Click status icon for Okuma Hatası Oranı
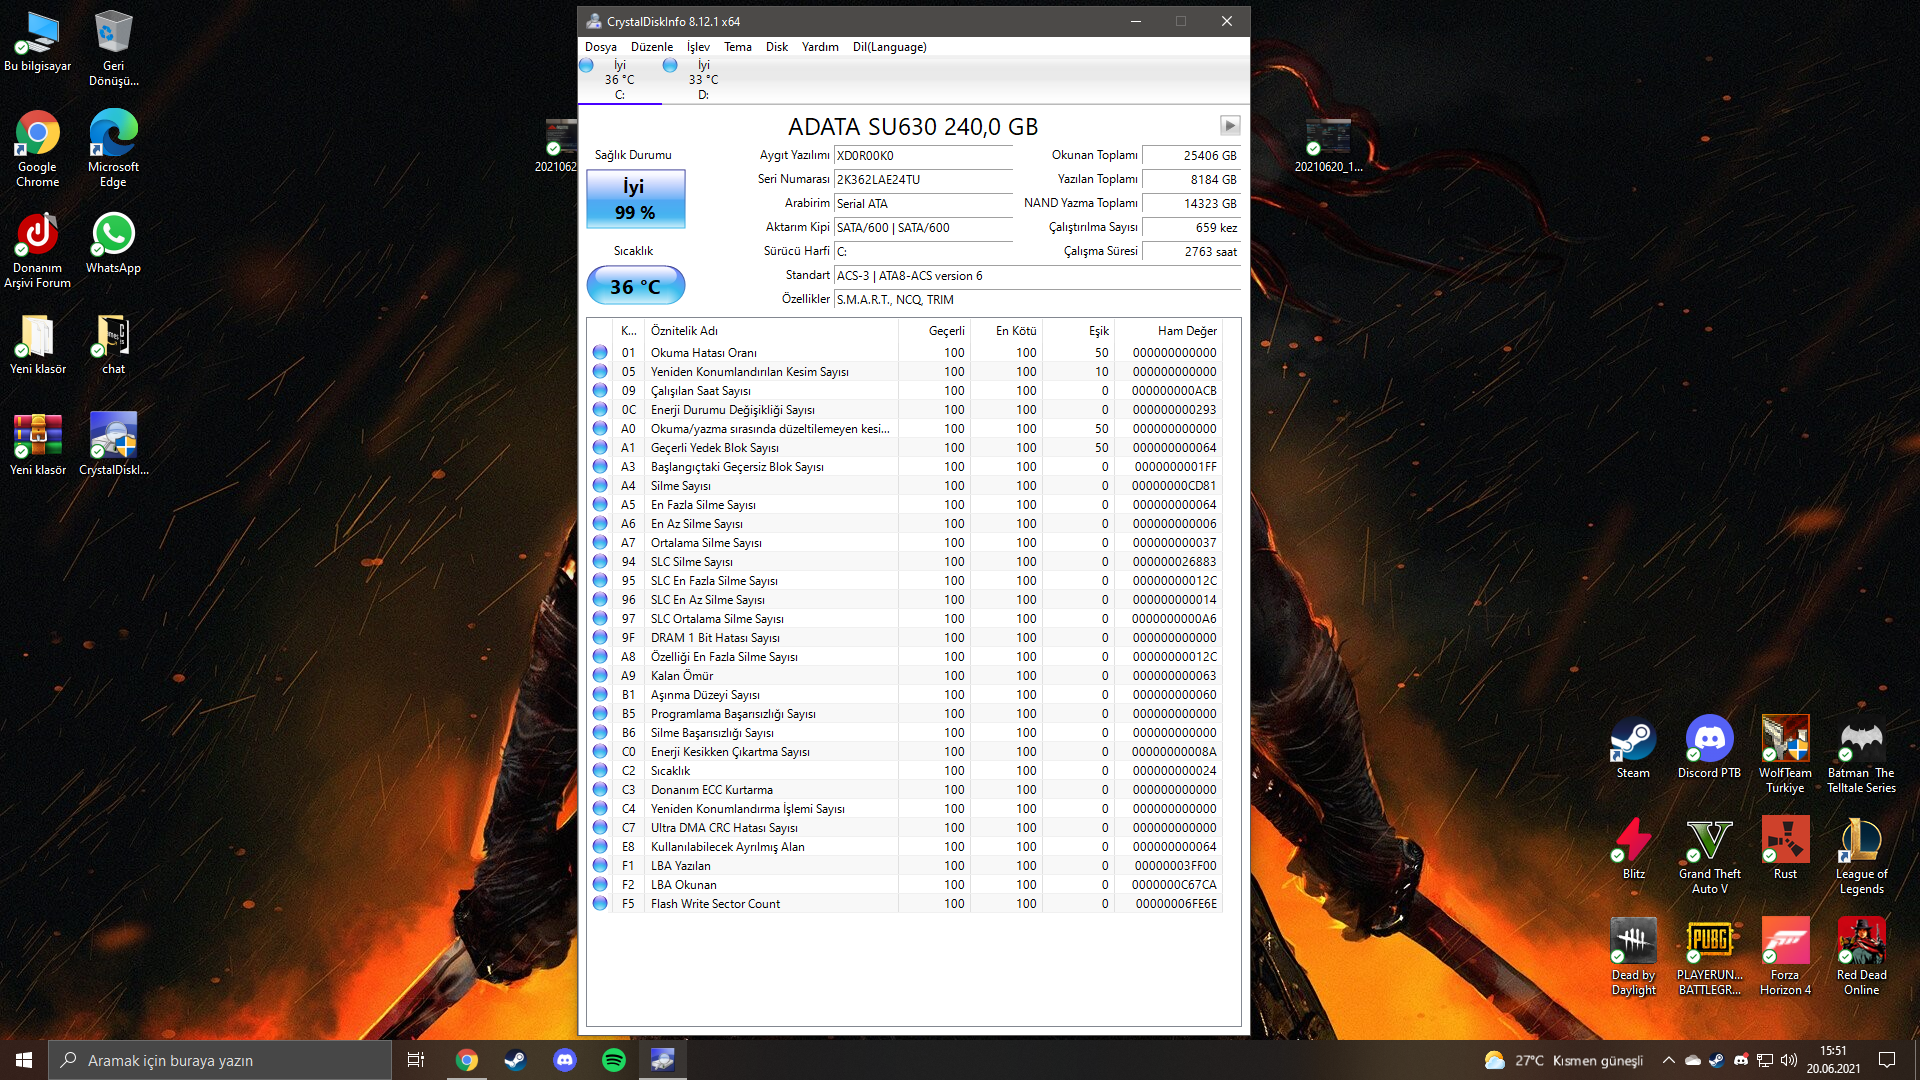 click(x=600, y=353)
